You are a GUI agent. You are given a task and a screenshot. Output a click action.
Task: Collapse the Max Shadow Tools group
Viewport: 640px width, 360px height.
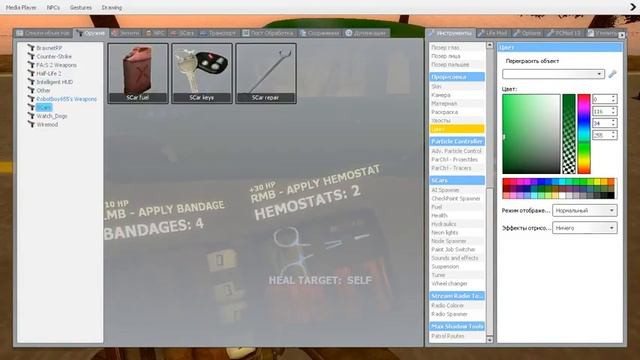click(457, 326)
